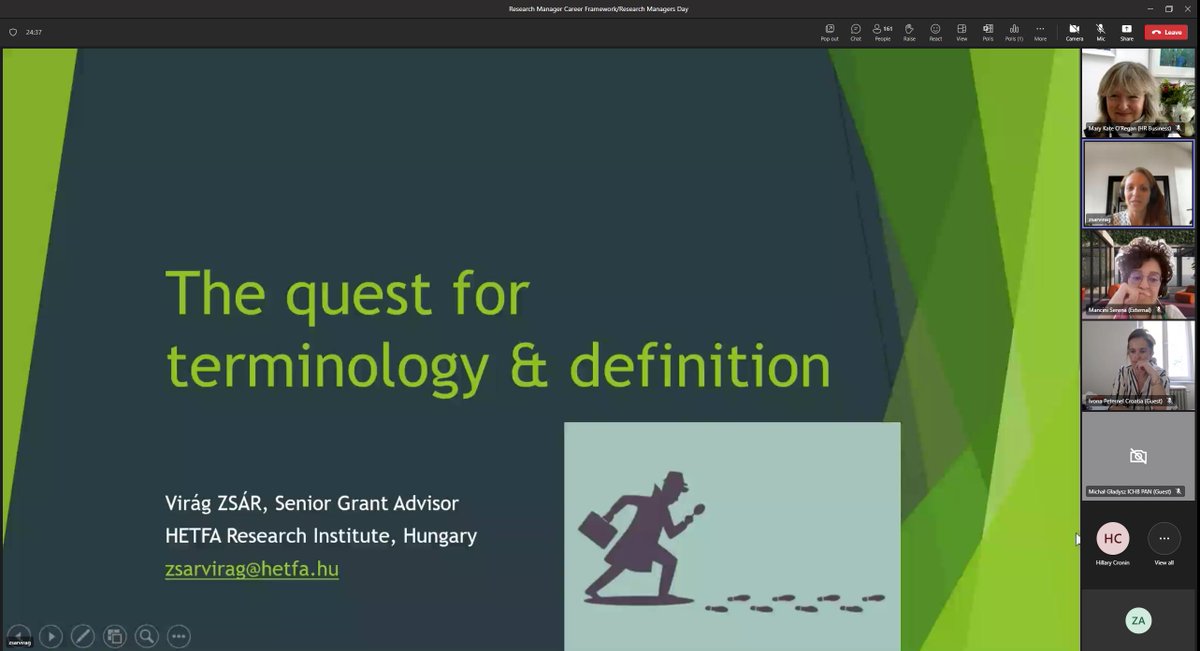Open the see-all-slides grid view
1200x651 pixels.
point(115,636)
